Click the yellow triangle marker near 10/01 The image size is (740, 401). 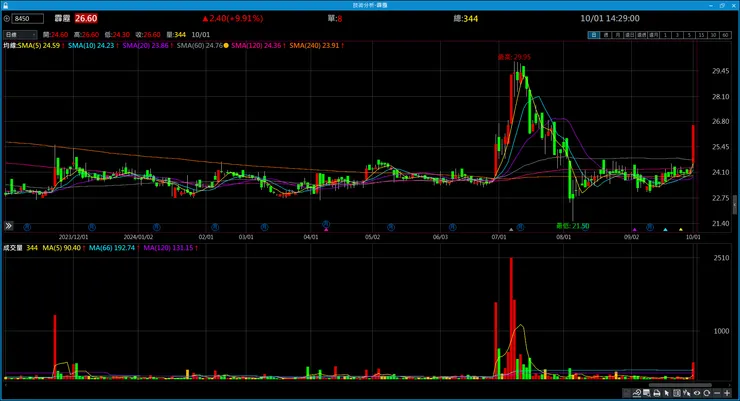coord(681,229)
